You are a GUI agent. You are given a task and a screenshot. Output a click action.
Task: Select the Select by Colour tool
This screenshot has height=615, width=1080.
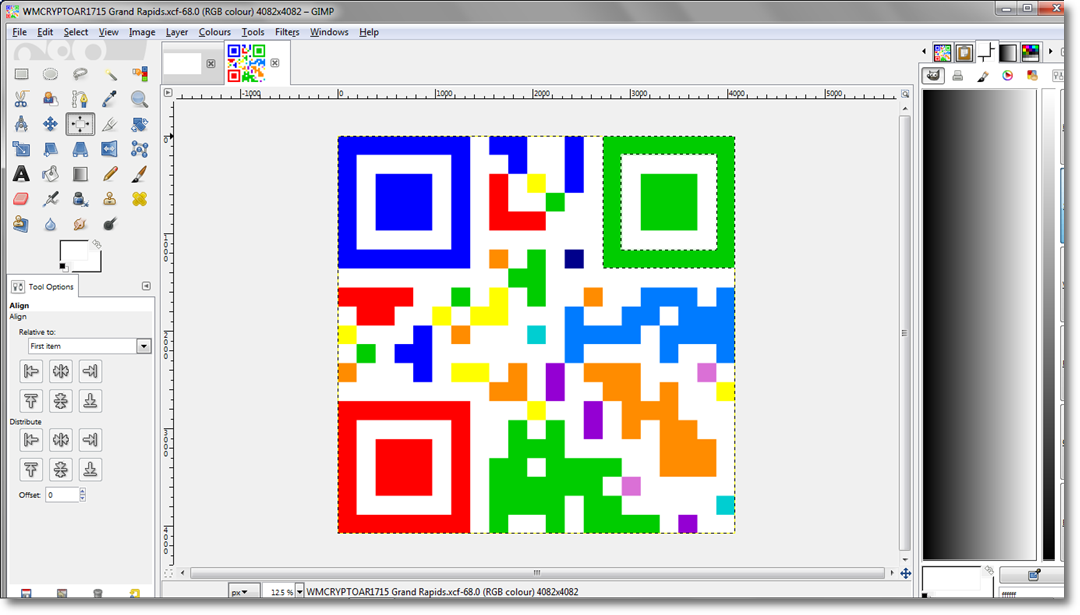pos(139,74)
